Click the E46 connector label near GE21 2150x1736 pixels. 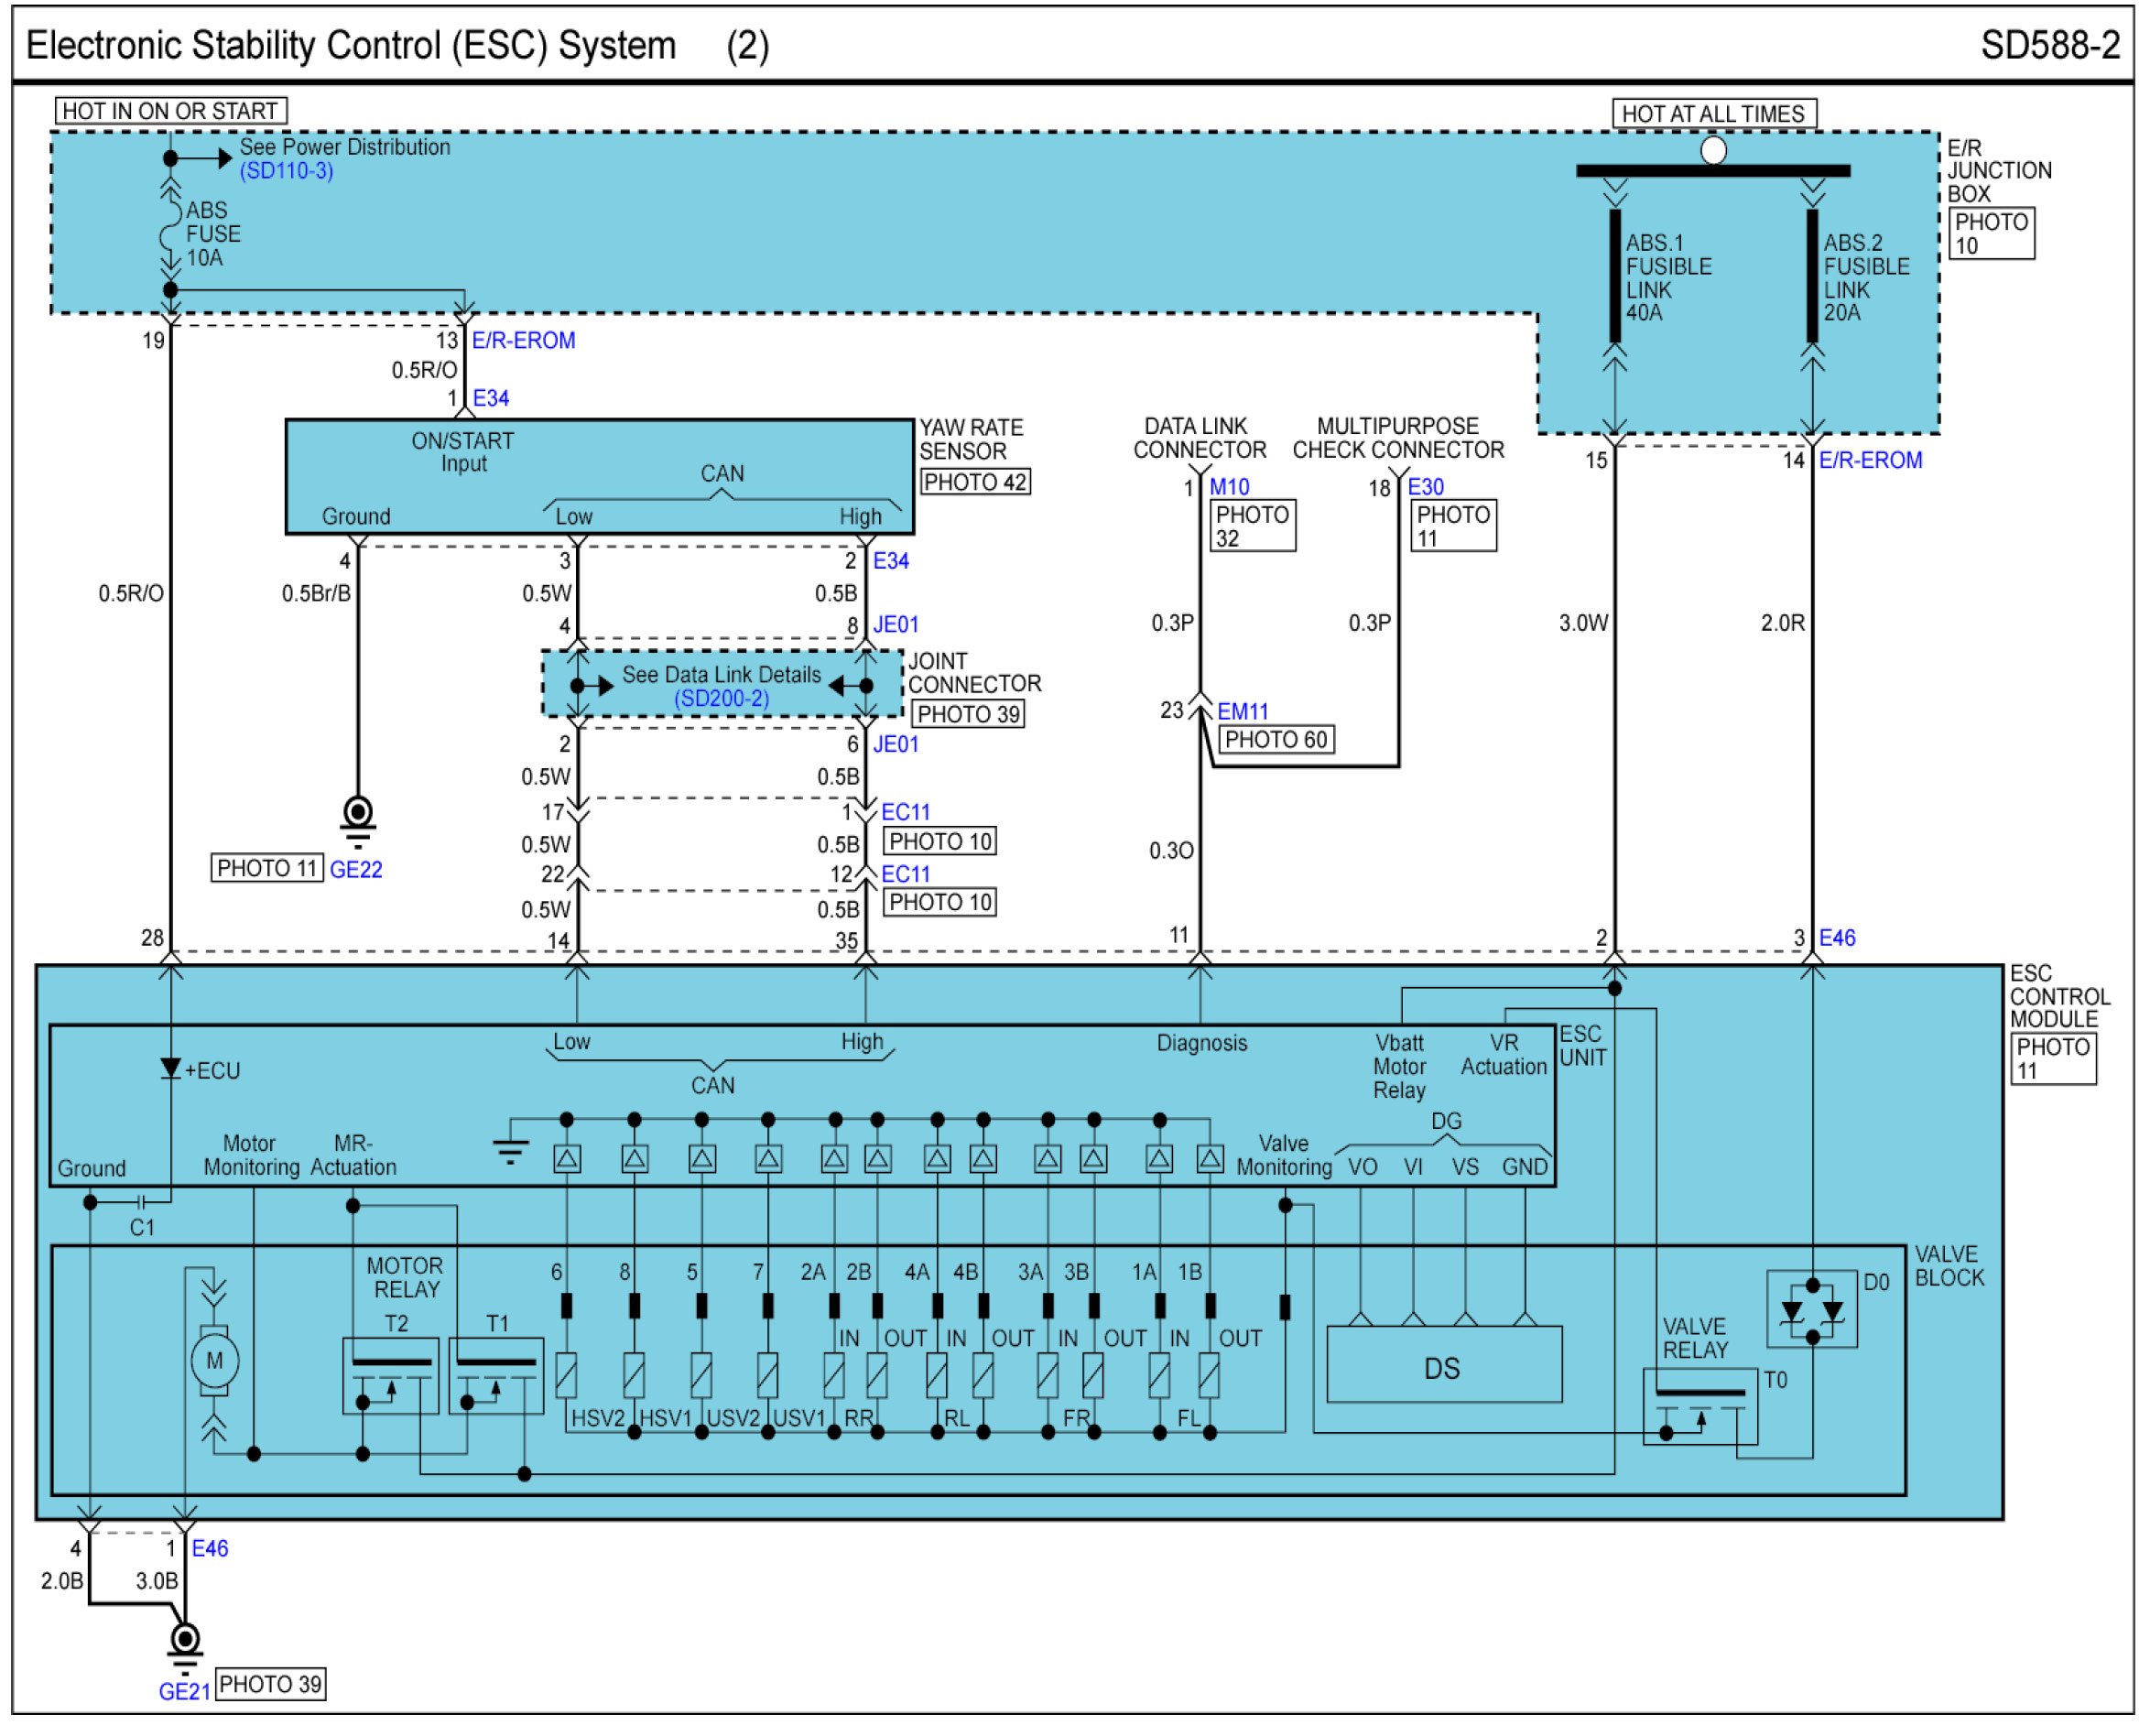(210, 1550)
